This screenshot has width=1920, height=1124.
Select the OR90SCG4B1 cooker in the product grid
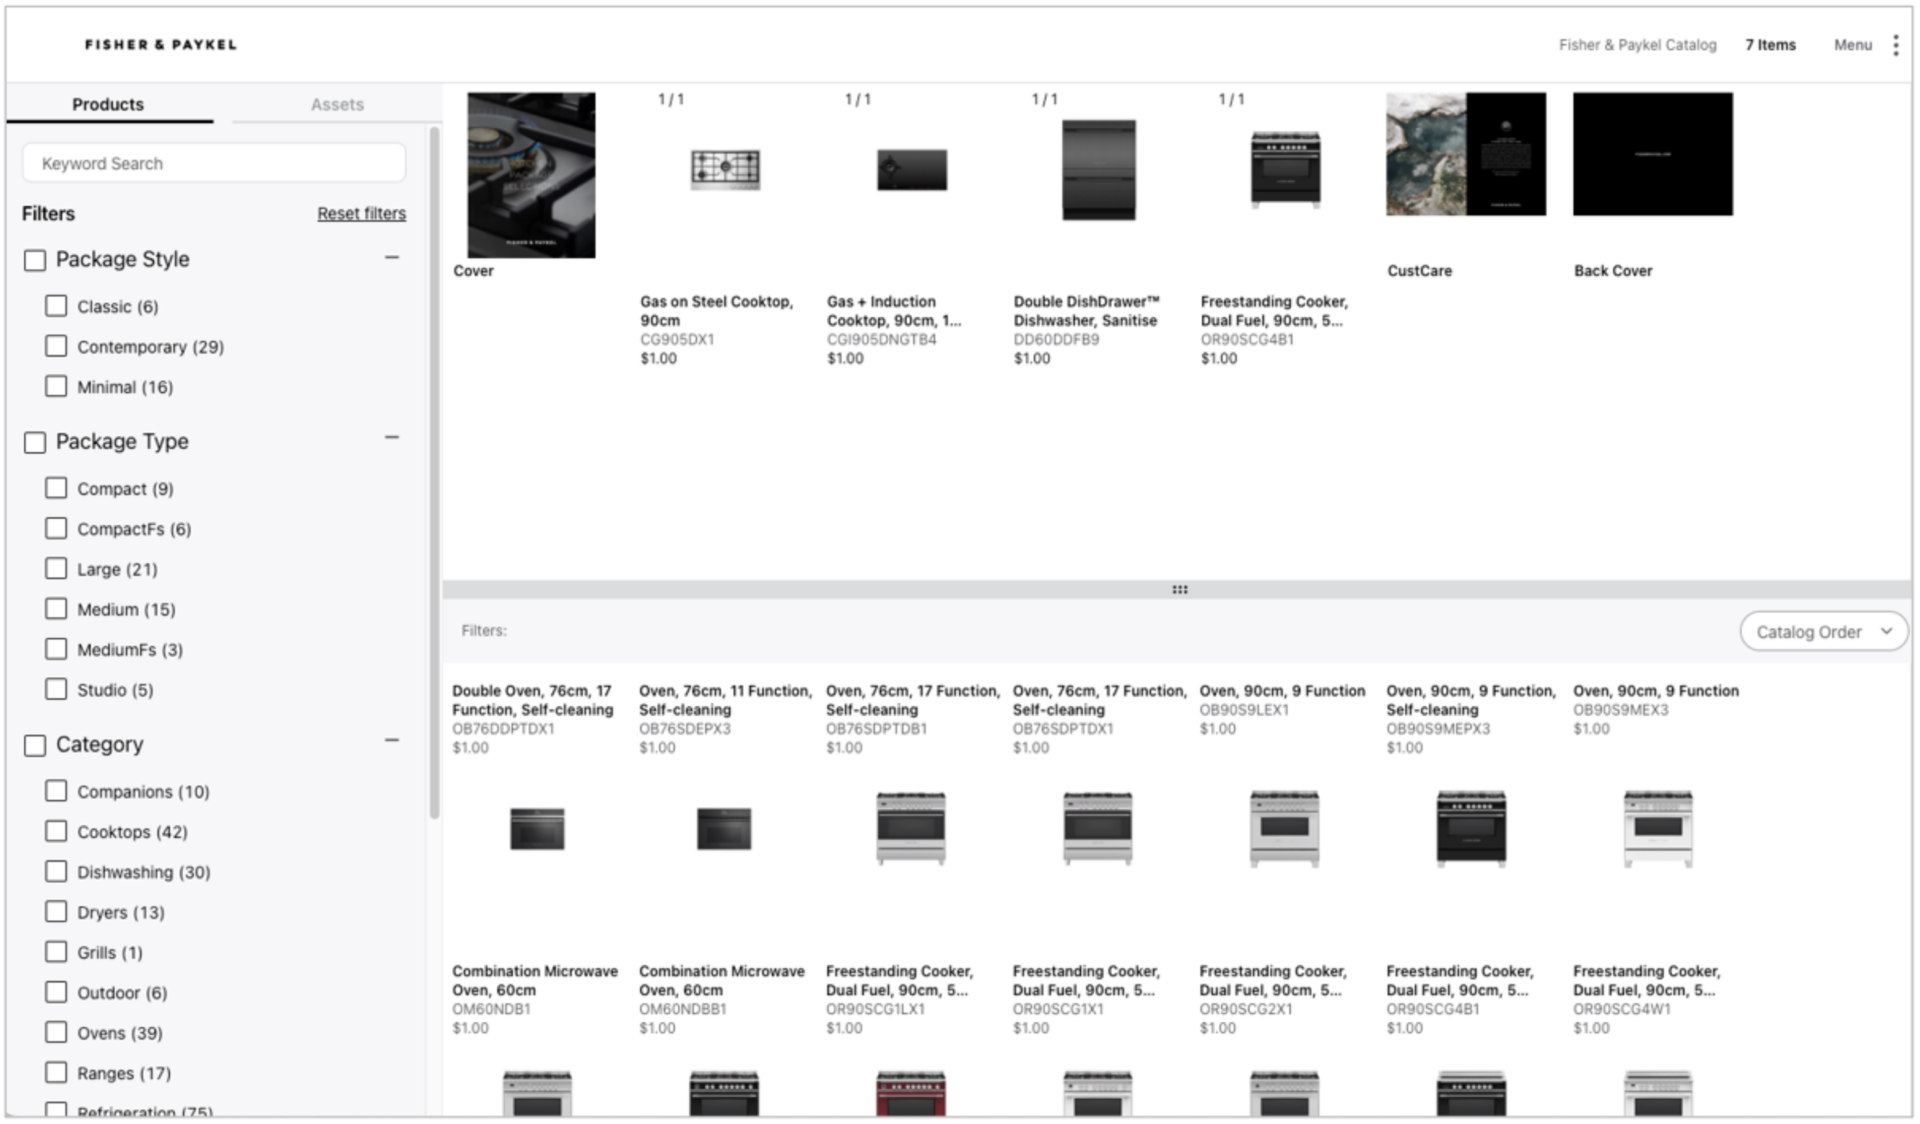[1471, 828]
